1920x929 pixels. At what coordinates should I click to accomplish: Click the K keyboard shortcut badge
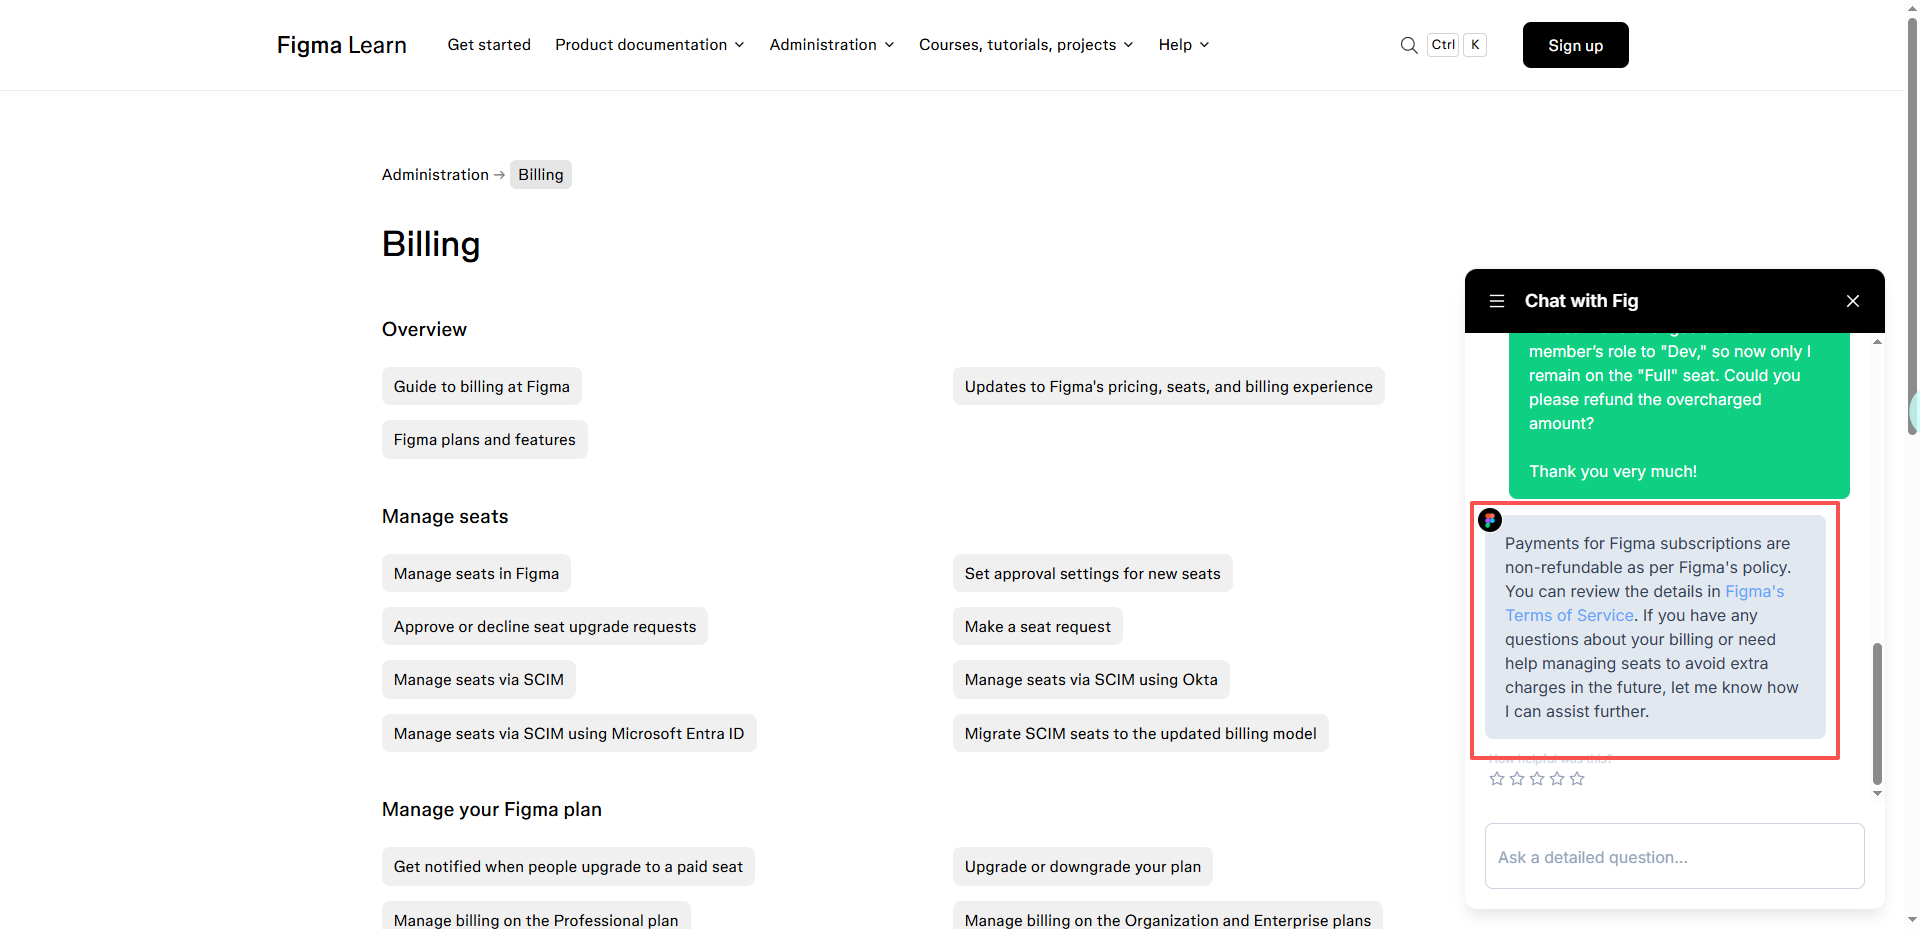point(1475,45)
